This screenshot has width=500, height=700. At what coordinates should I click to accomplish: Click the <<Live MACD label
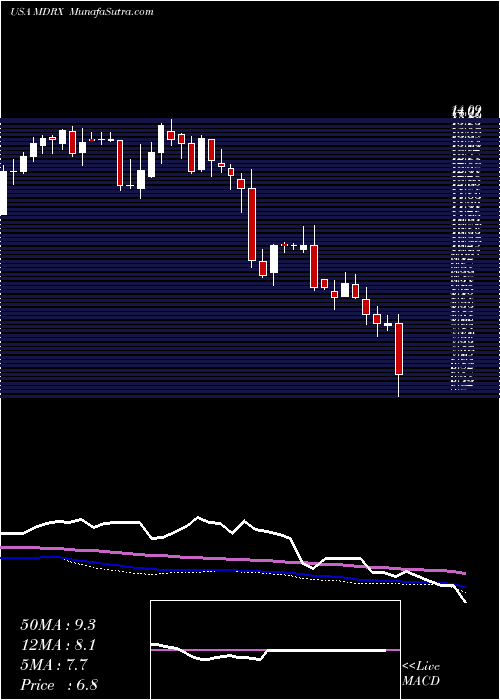[421, 674]
